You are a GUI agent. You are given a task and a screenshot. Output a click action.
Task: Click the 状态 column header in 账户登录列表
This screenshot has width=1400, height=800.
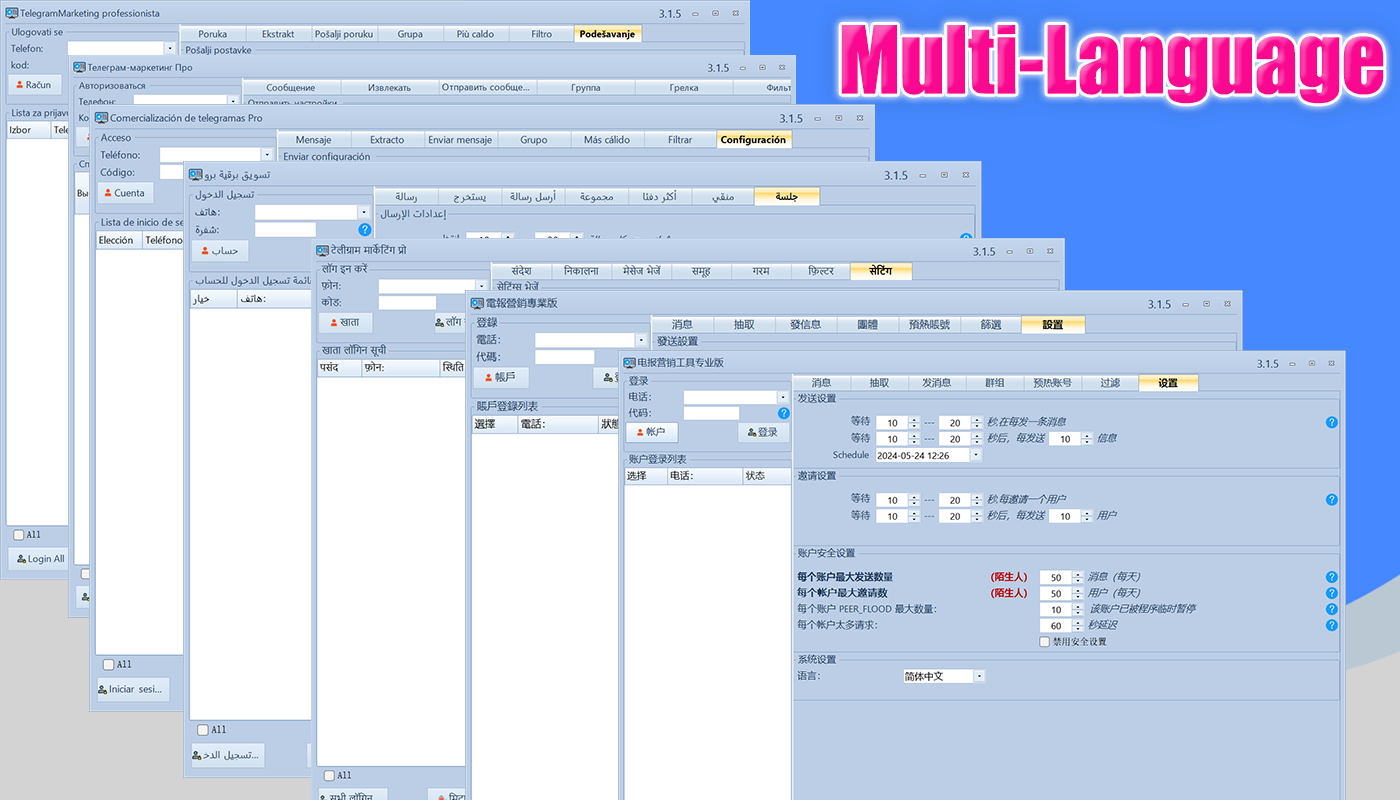tap(767, 476)
